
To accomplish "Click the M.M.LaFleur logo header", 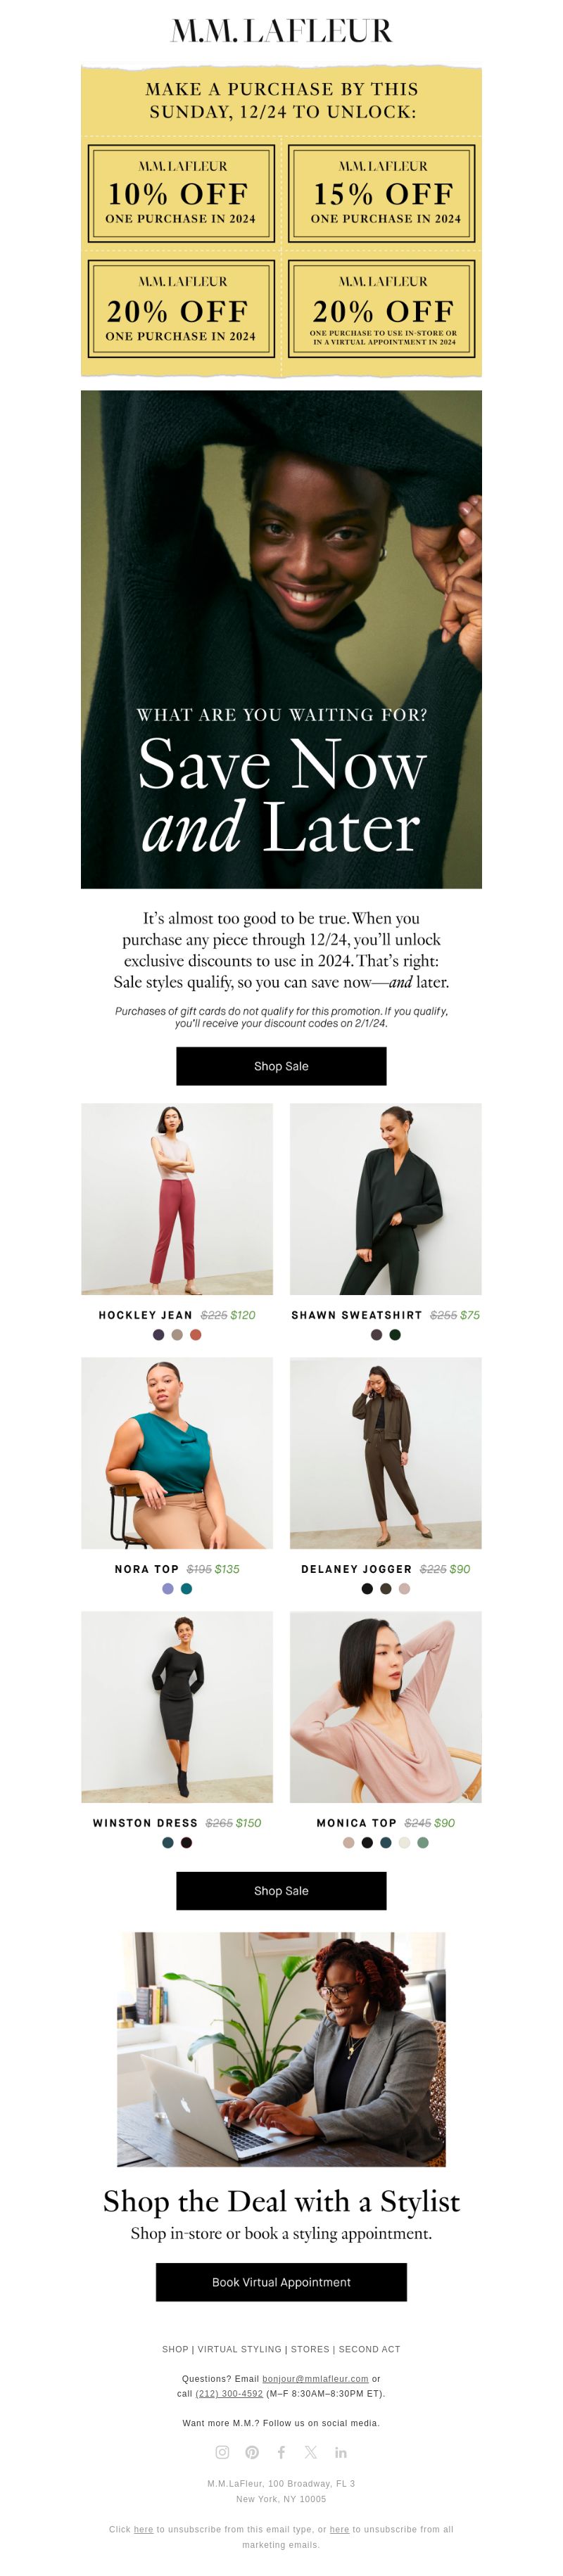I will point(281,31).
